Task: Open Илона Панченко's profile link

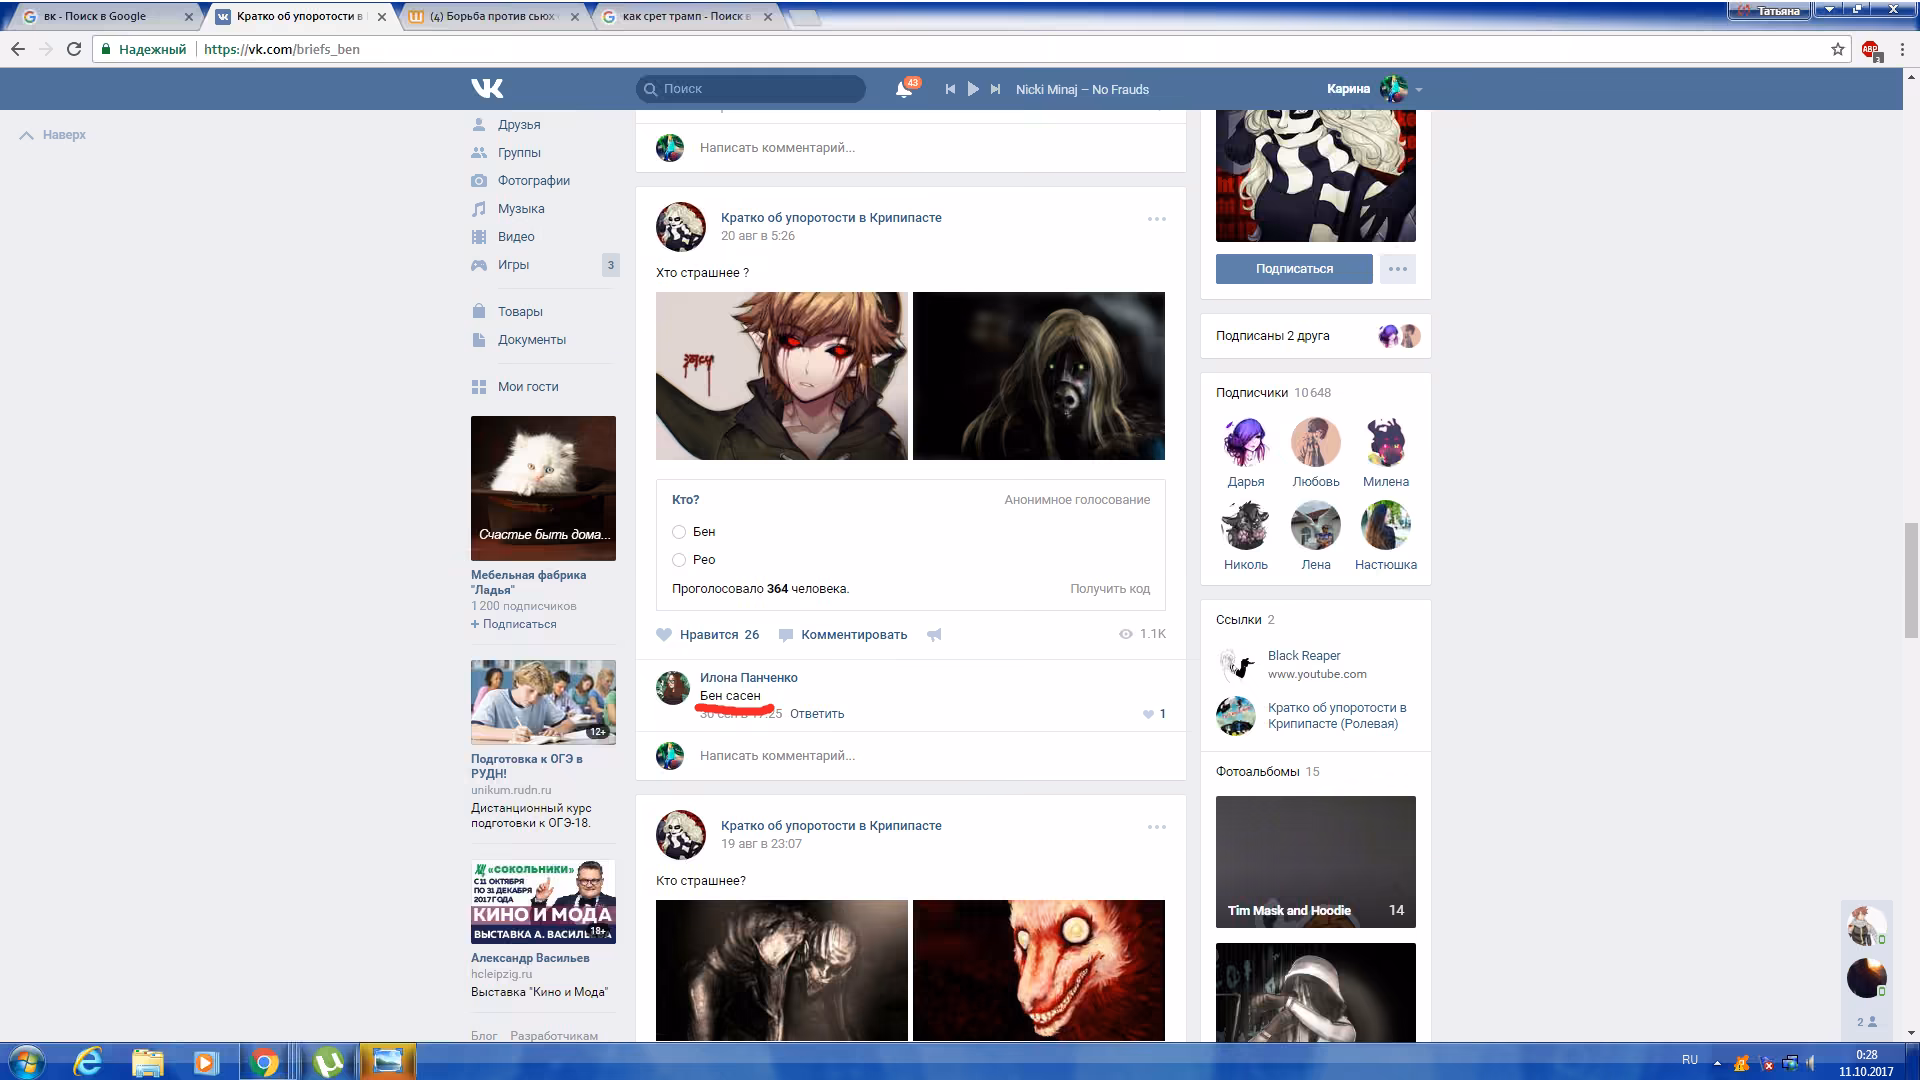Action: point(749,678)
